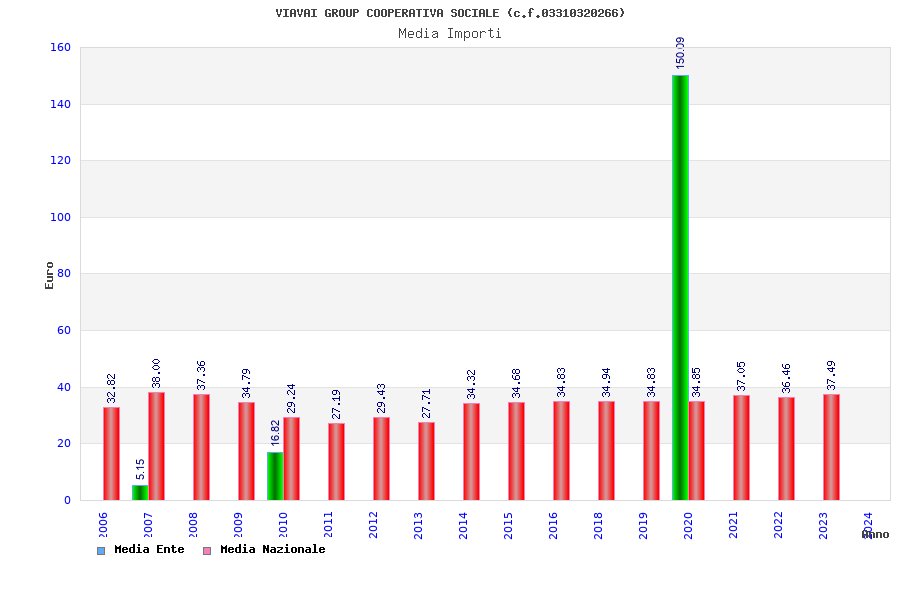Image resolution: width=900 pixels, height=600 pixels.
Task: Click the red 34.32 bar for 2014
Action: (471, 451)
